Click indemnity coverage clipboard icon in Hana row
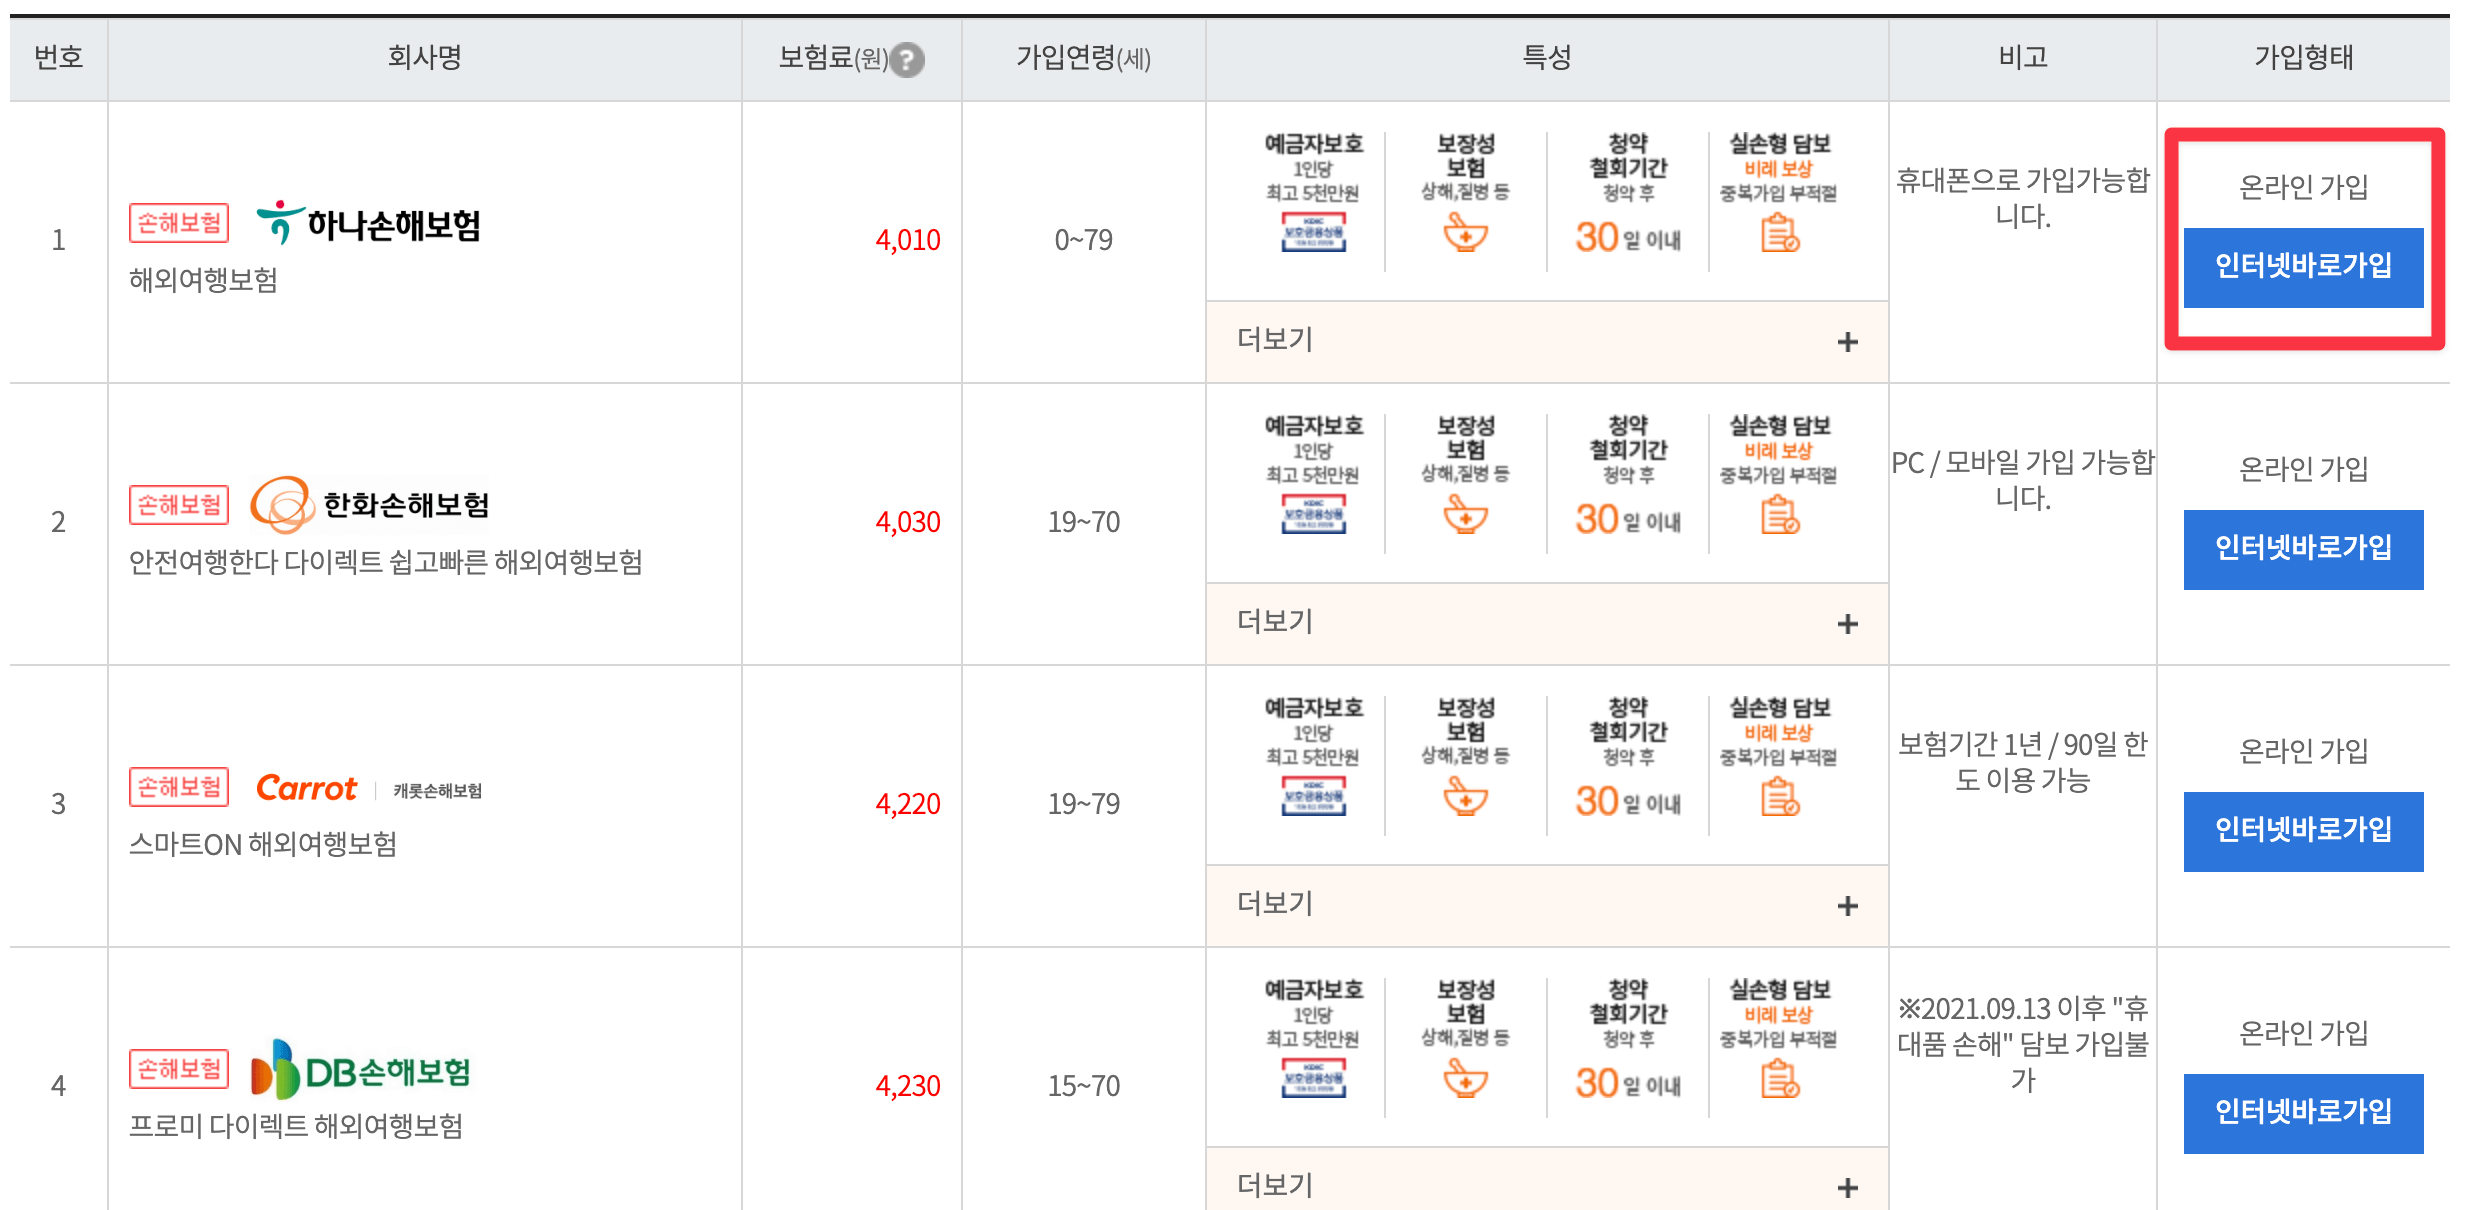This screenshot has width=2468, height=1210. tap(1780, 233)
